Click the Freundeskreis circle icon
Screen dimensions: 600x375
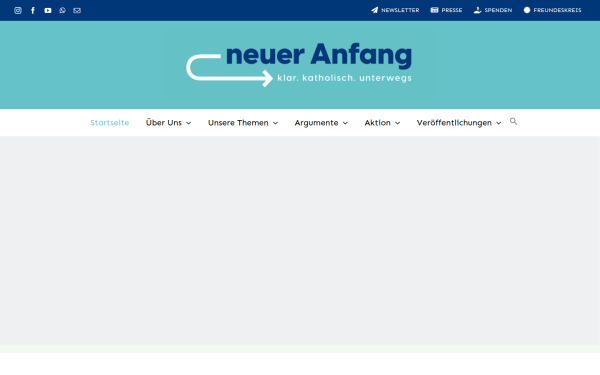pos(527,10)
